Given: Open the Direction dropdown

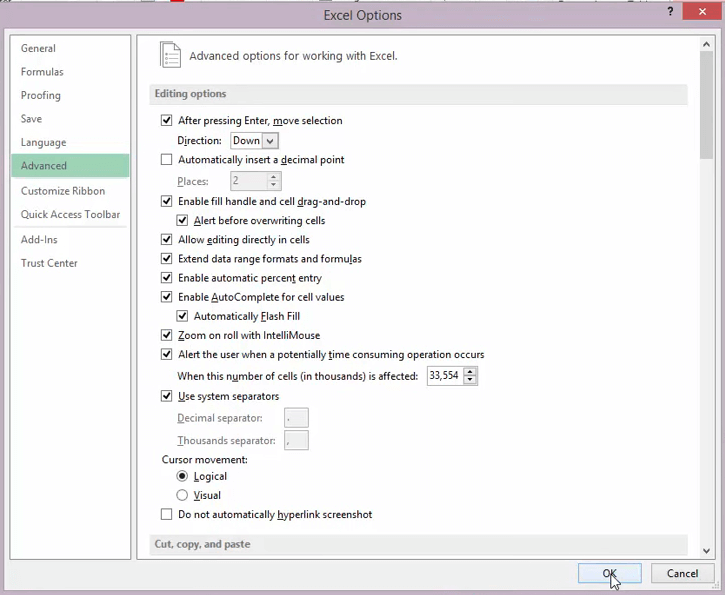Looking at the screenshot, I should point(270,141).
